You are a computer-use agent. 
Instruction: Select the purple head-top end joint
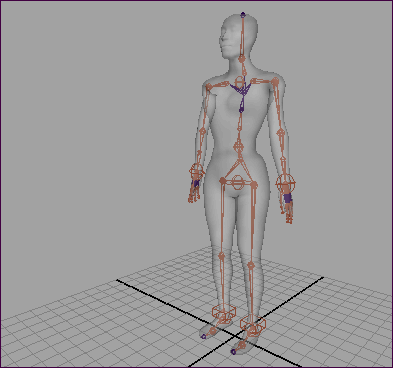[x=243, y=15]
